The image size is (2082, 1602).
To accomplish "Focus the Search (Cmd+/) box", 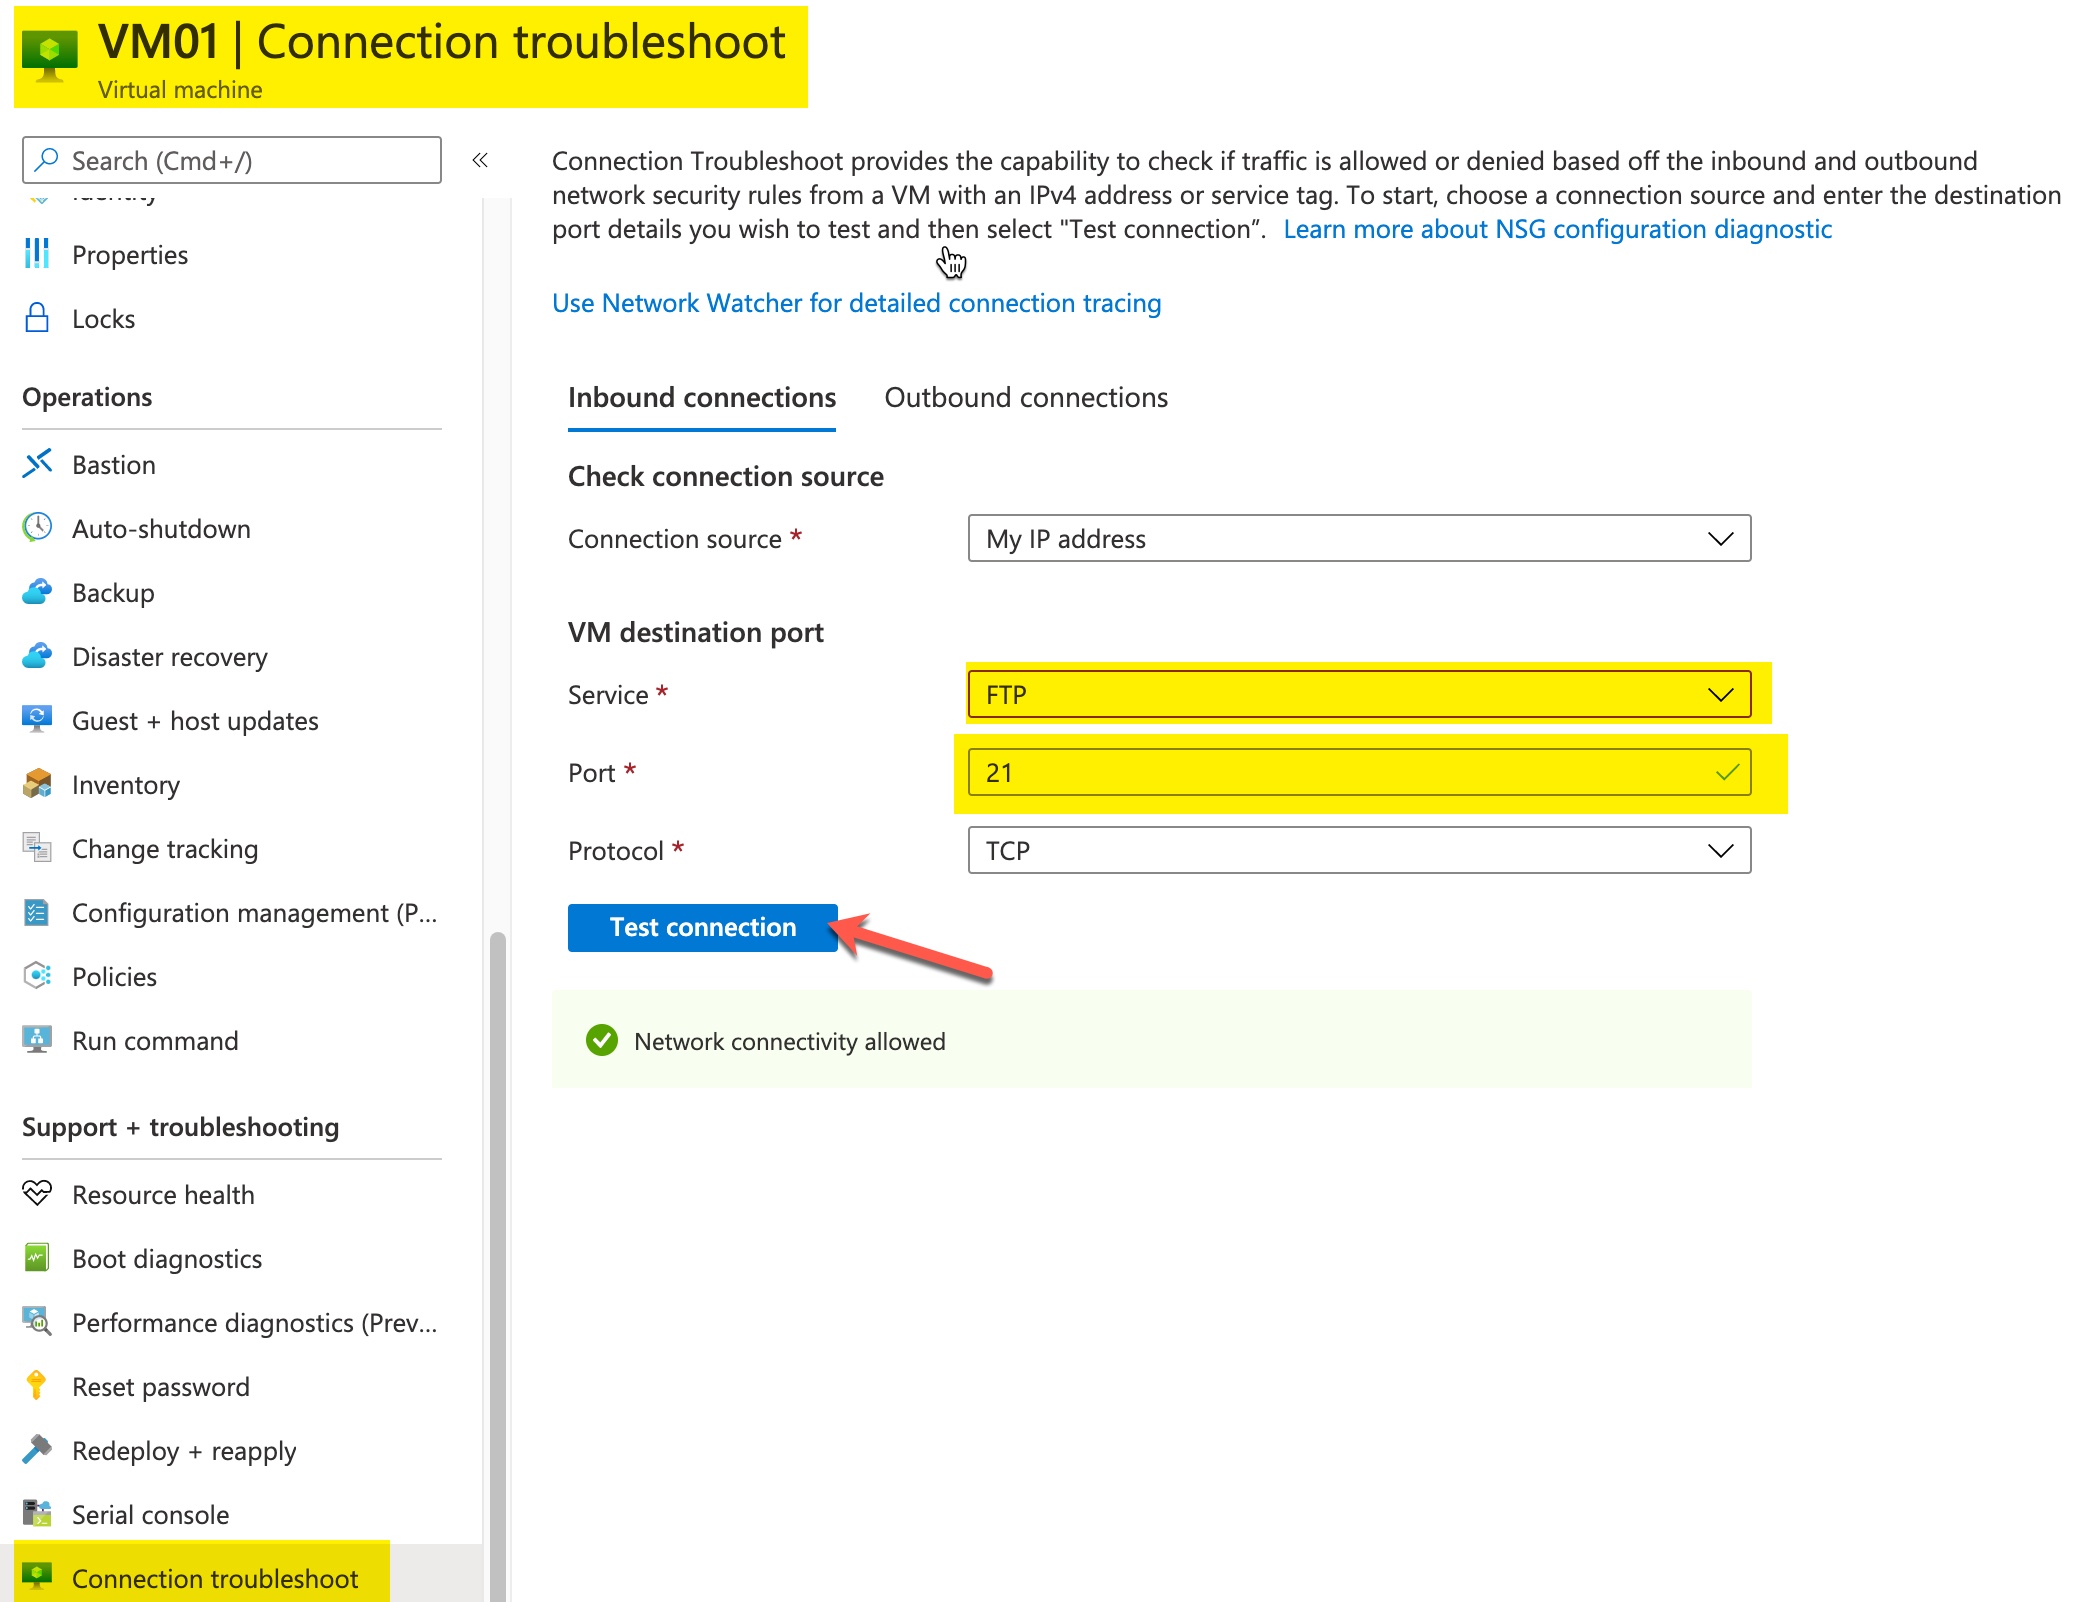I will [231, 160].
